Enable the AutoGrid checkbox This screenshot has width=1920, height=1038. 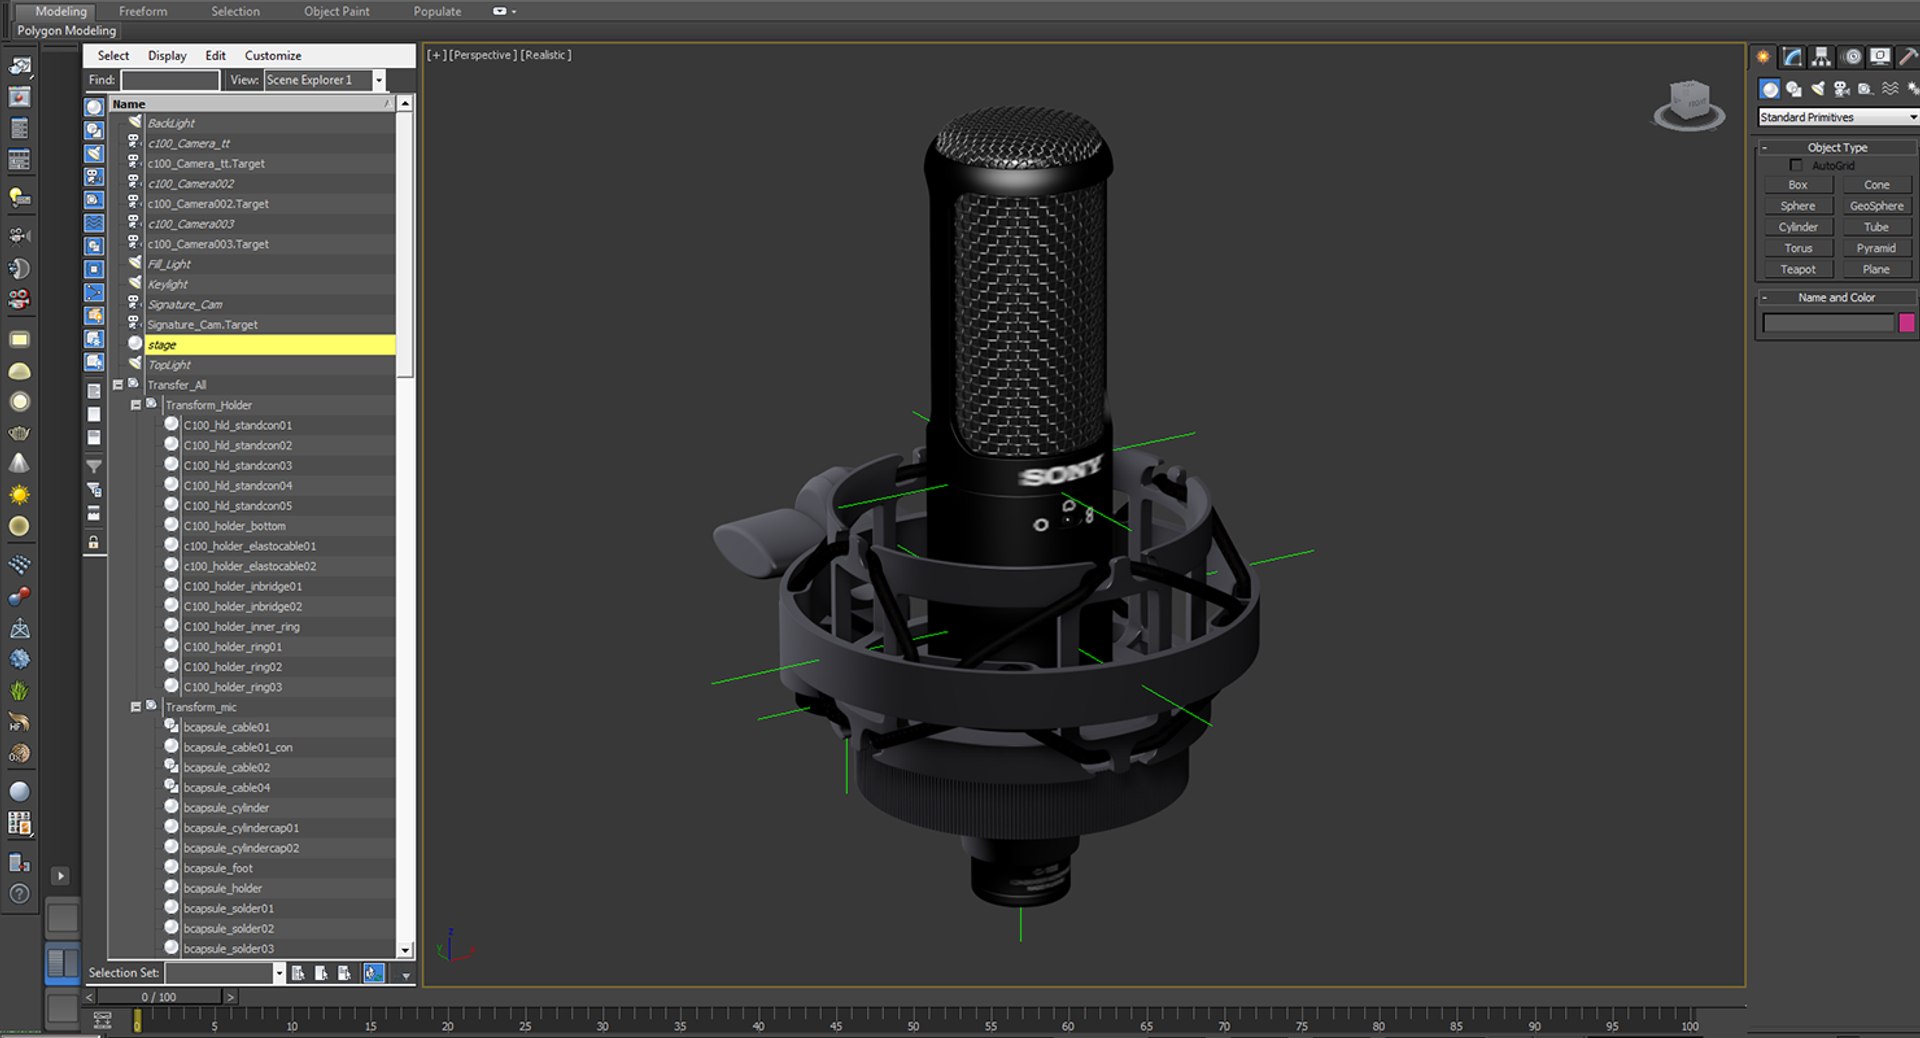click(x=1796, y=165)
